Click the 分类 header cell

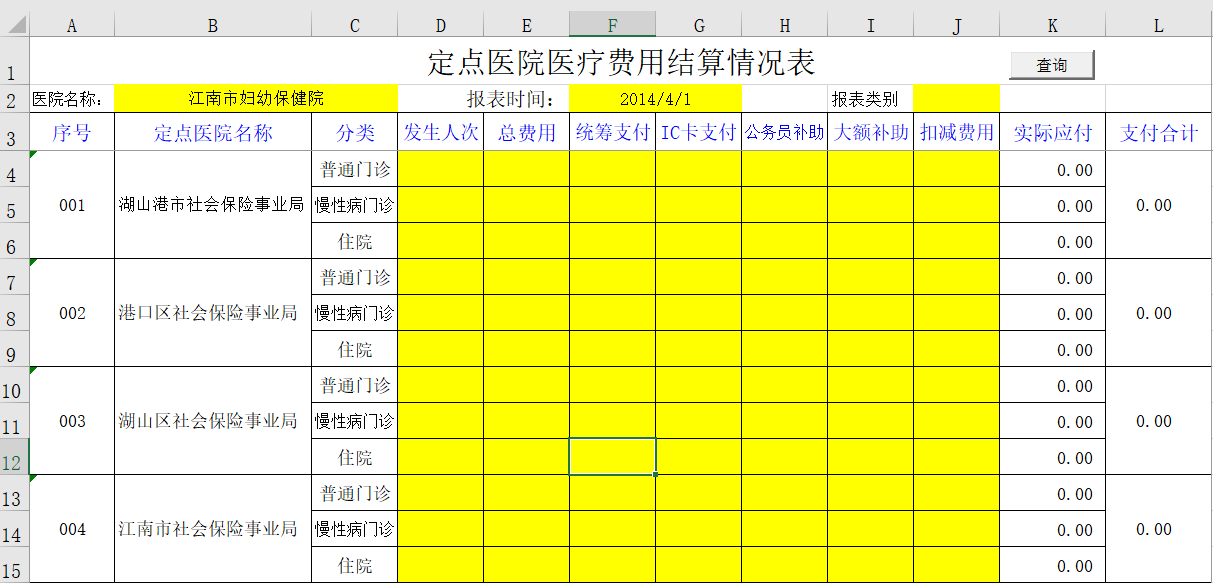coord(355,132)
